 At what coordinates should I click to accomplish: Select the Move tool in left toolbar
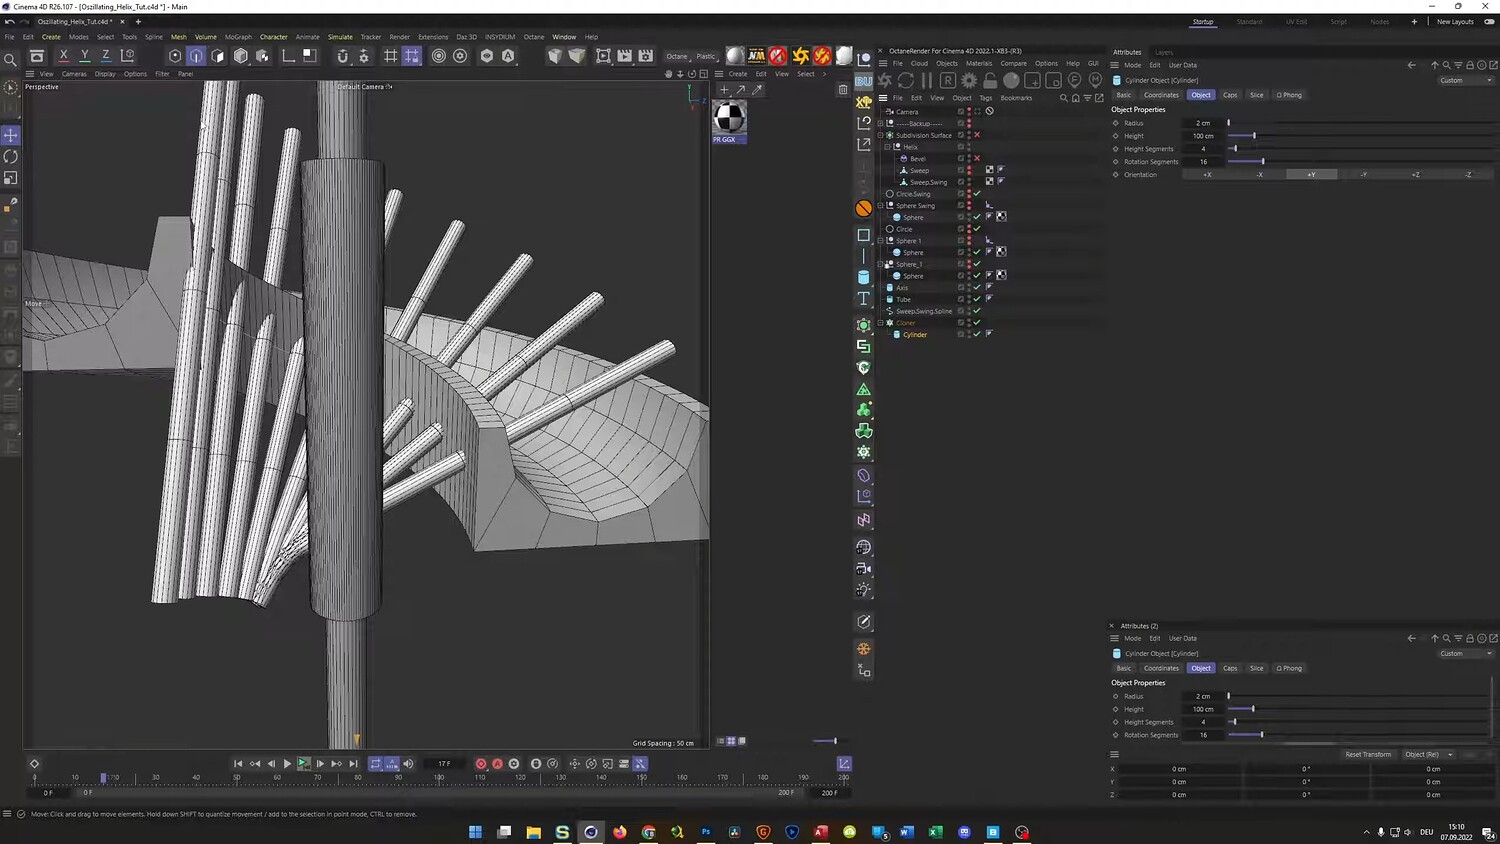point(11,135)
